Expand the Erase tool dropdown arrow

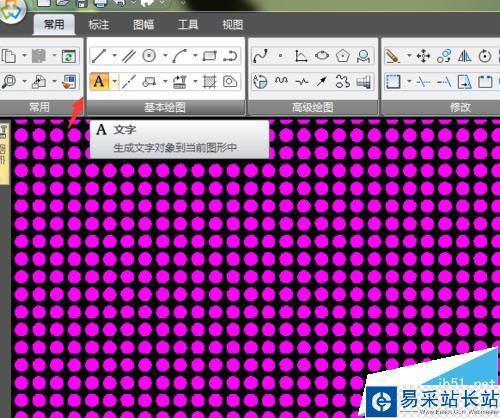409,55
